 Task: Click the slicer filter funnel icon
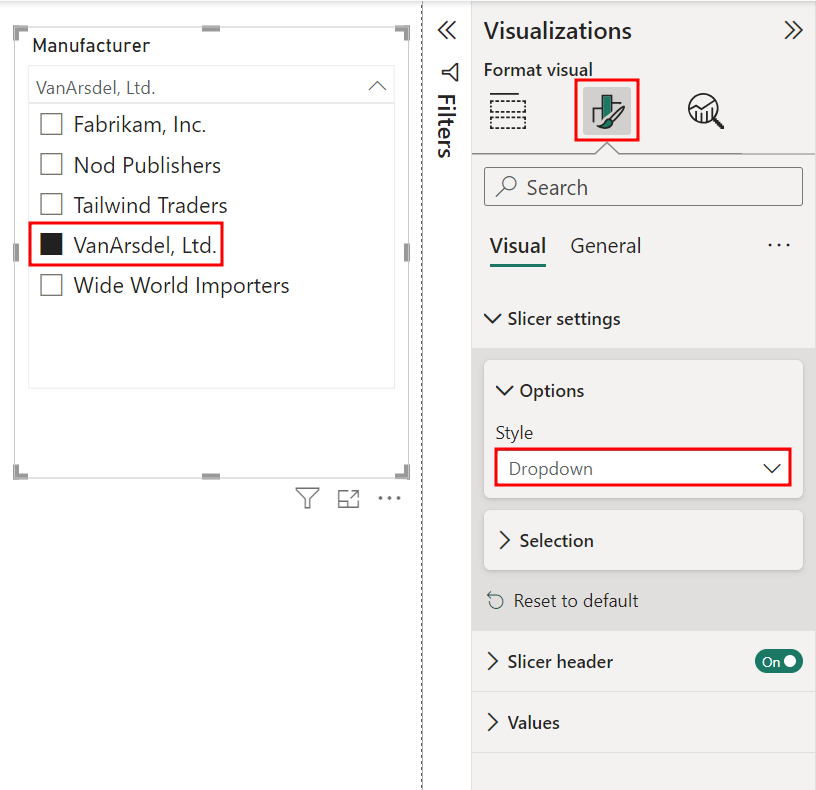[307, 498]
